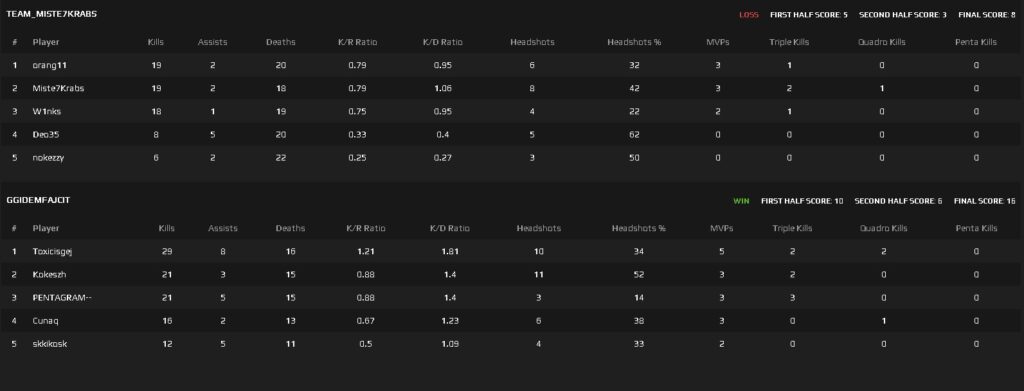1024x391 pixels.
Task: Open GGIDEMFAJCIT team title
Action: tap(38, 200)
